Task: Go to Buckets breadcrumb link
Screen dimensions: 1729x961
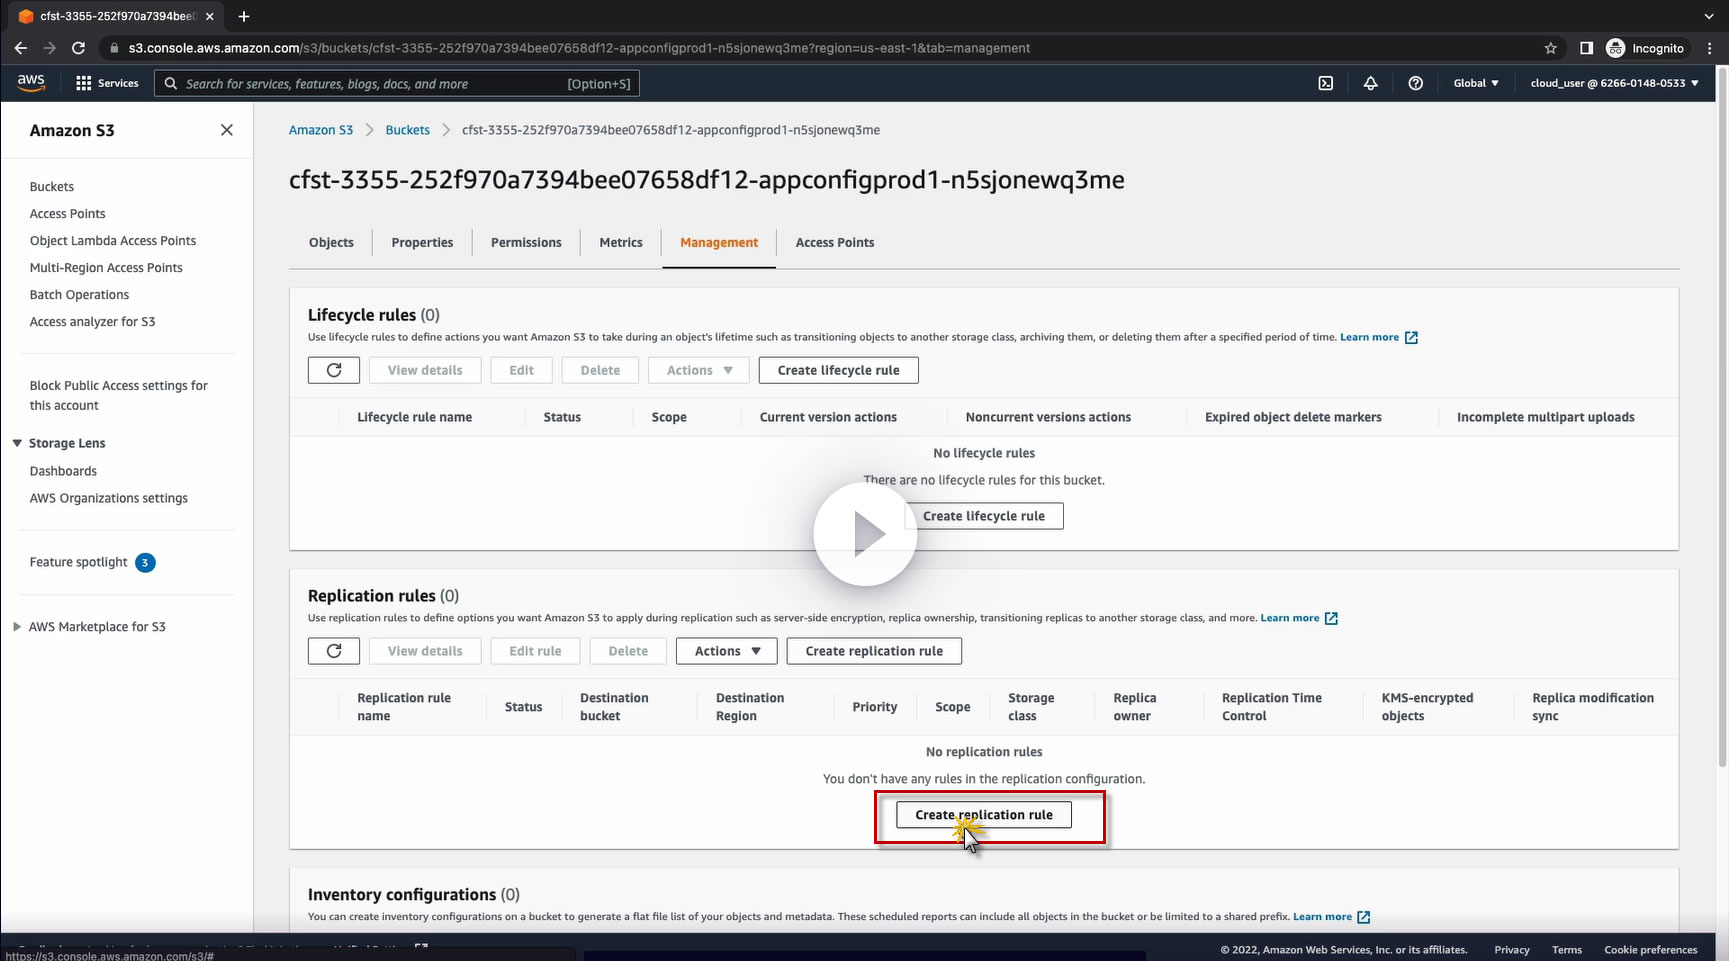Action: point(408,130)
